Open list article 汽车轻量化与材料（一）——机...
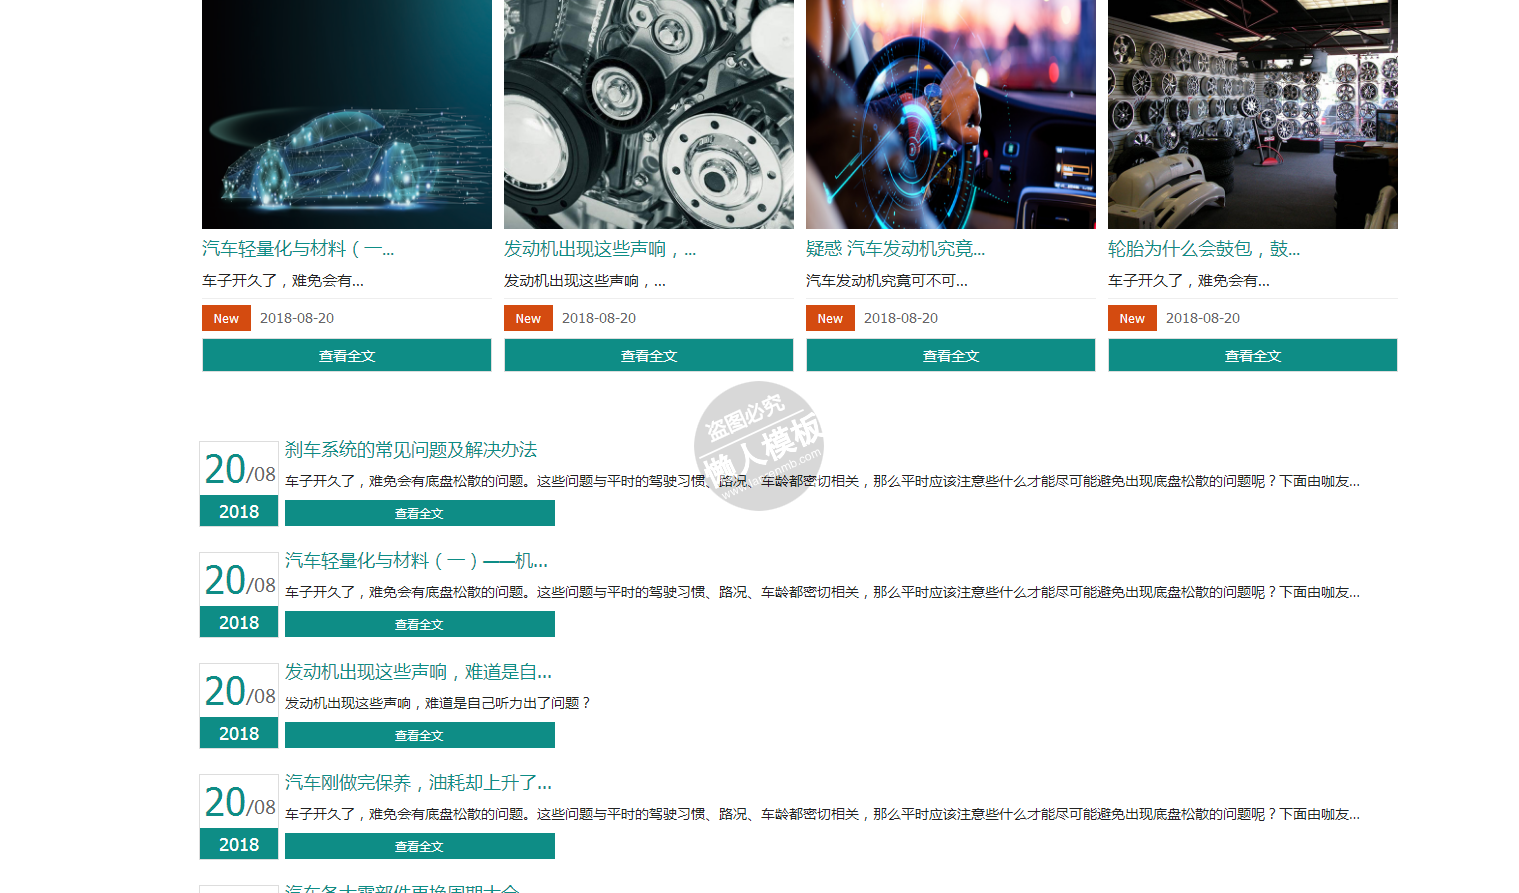The height and width of the screenshot is (893, 1519). tap(416, 561)
